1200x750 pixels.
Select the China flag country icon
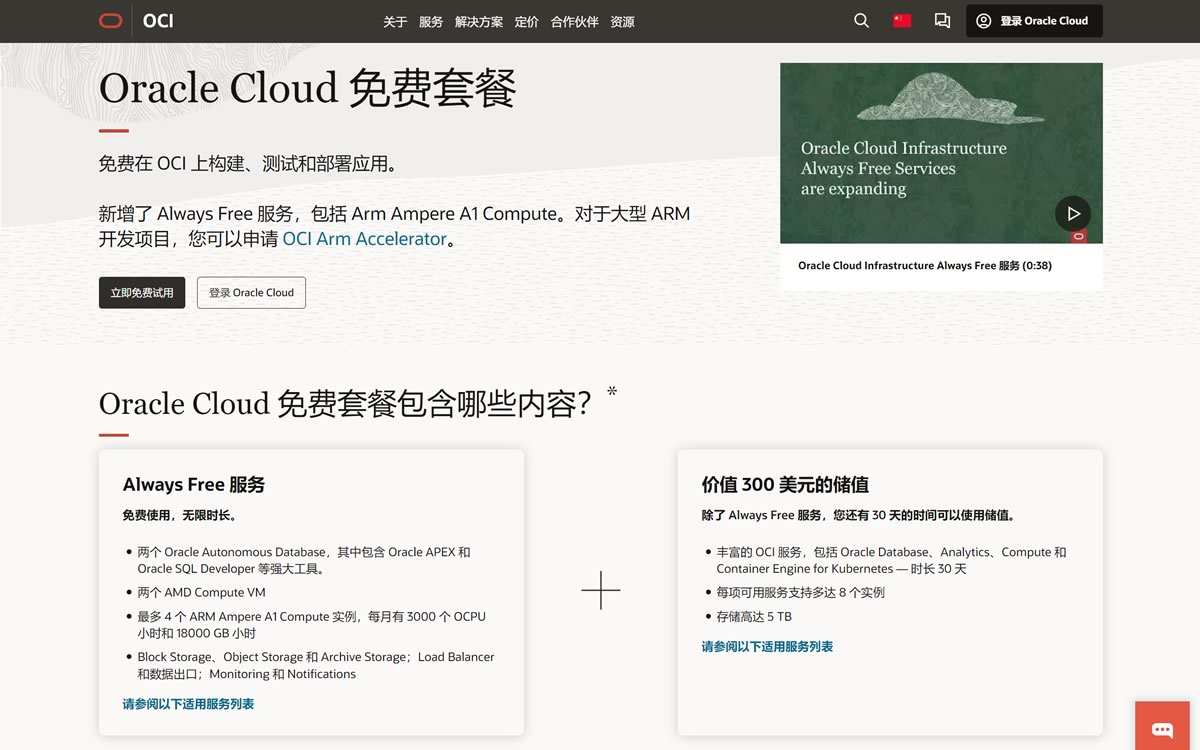[902, 21]
